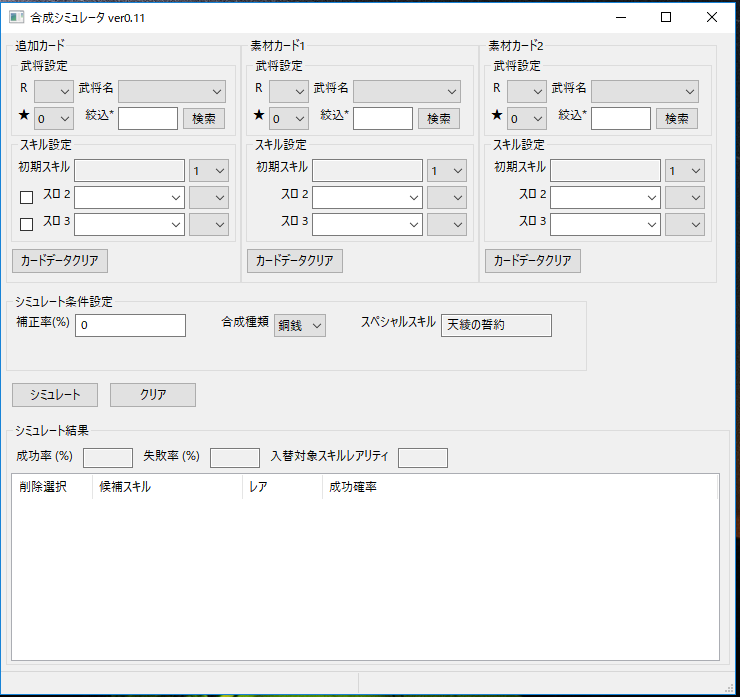Screen dimensions: 740x697
Task: Open the スロ 3 level dropdown in 素材カード2
Action: (x=685, y=224)
